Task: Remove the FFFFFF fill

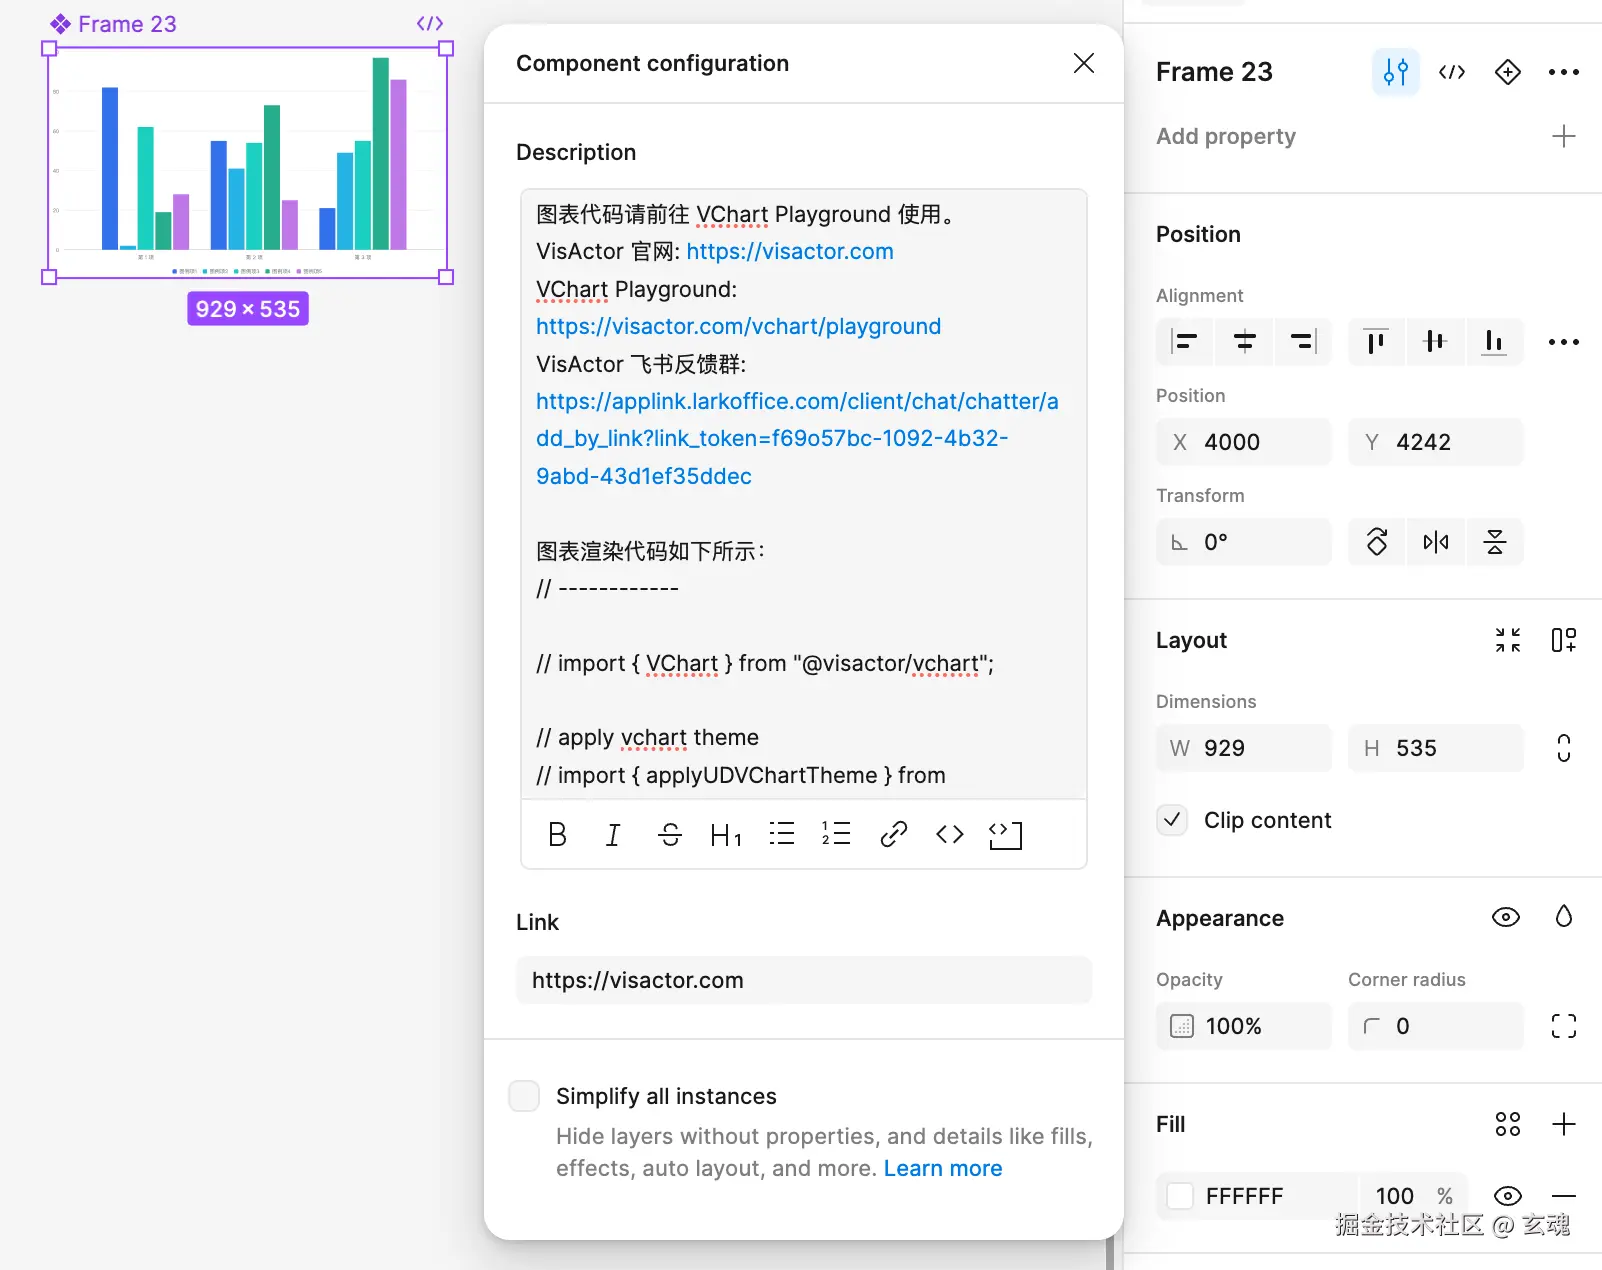Action: coord(1564,1196)
